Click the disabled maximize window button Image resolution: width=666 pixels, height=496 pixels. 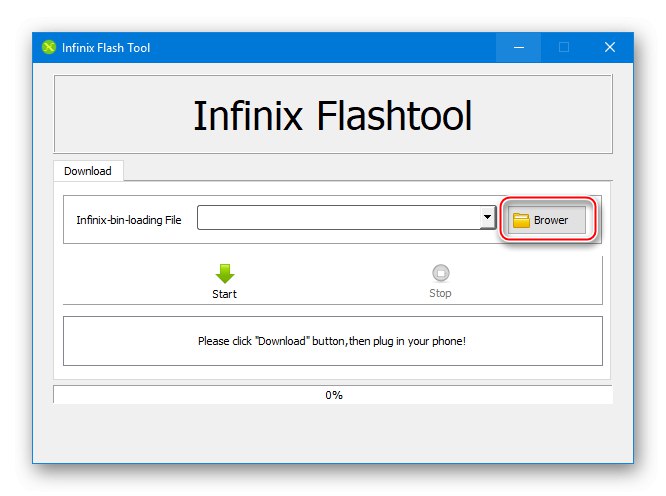[564, 47]
